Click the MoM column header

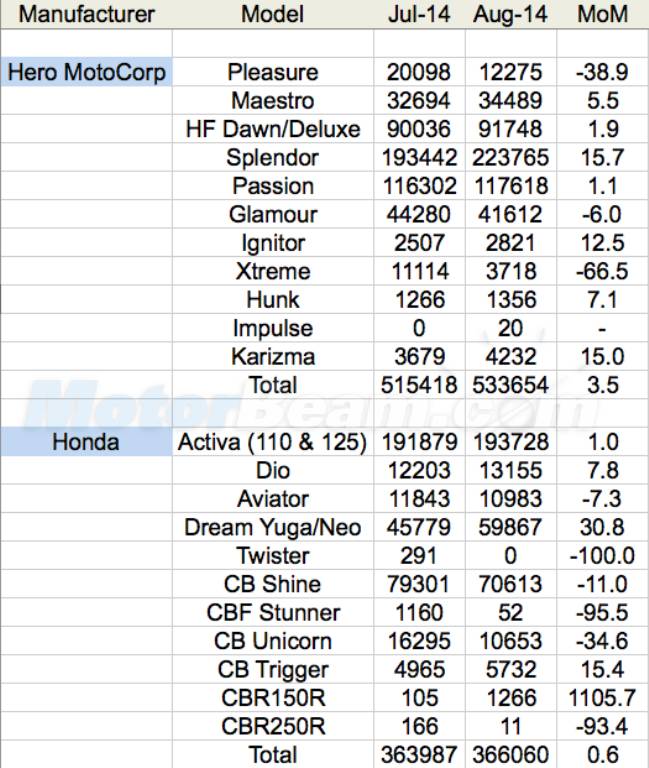click(x=603, y=15)
